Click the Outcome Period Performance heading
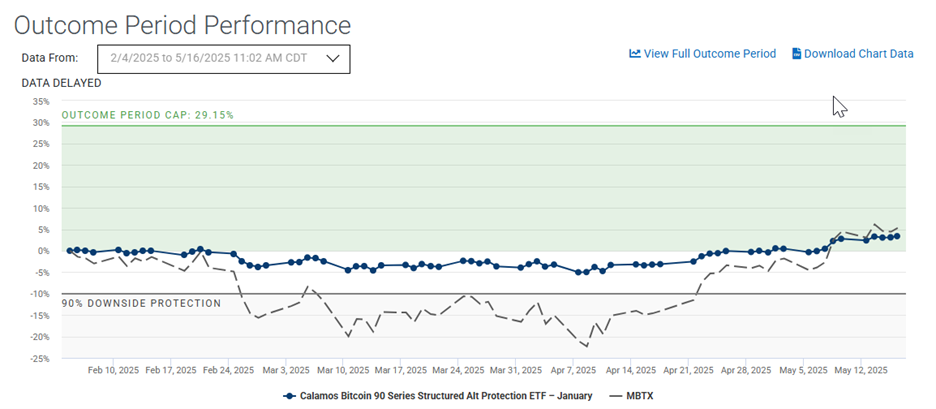 182,25
